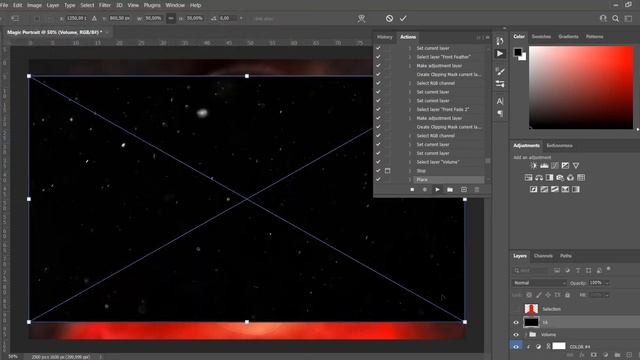Click the Play selection button in Actions panel
This screenshot has width=640, height=360.
coord(437,190)
